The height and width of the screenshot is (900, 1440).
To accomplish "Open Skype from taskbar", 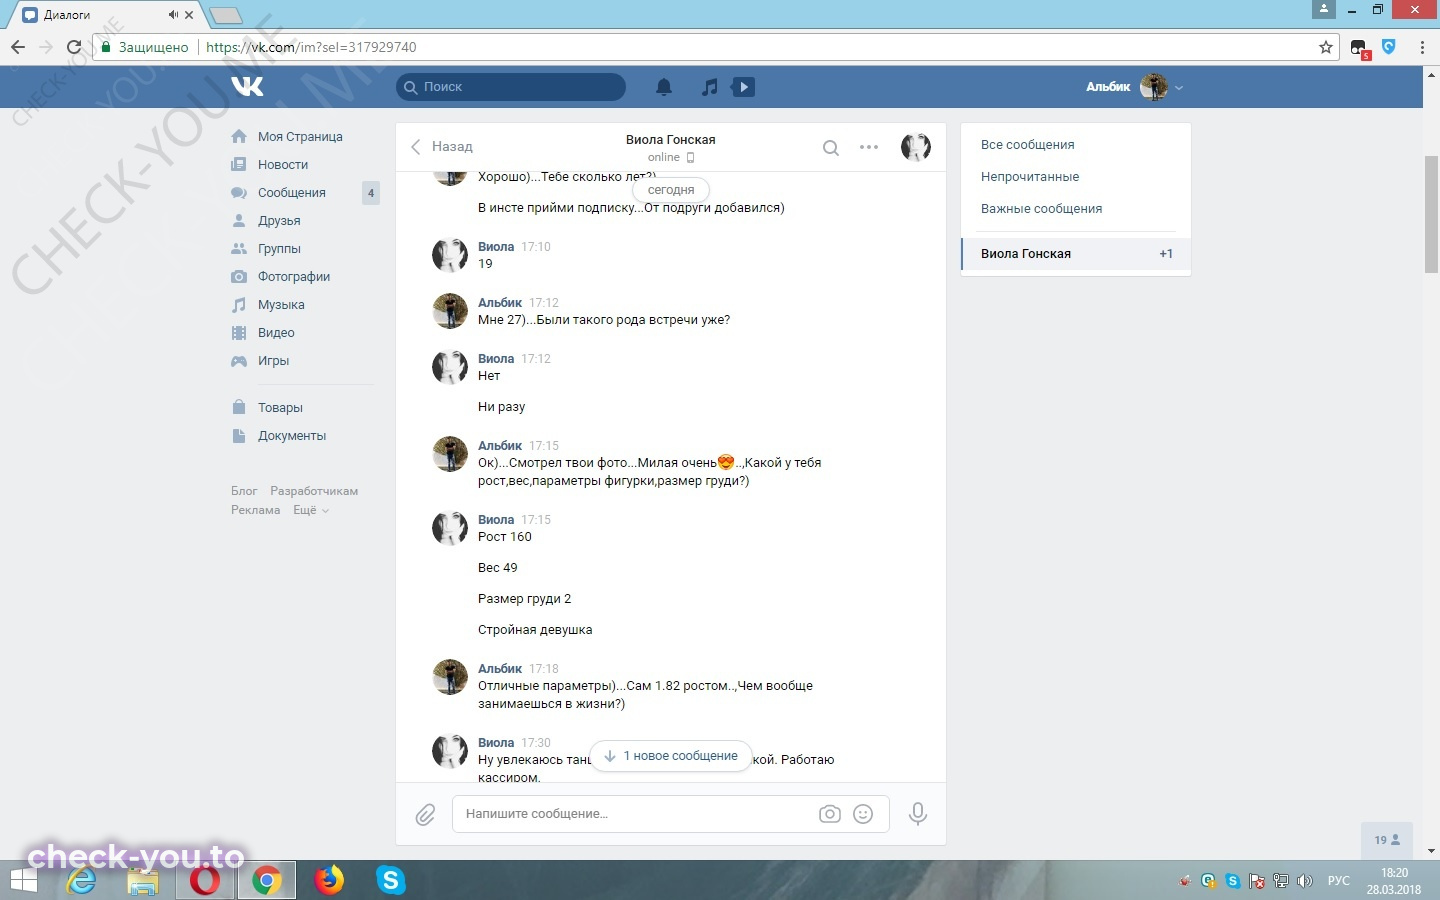I will click(390, 880).
